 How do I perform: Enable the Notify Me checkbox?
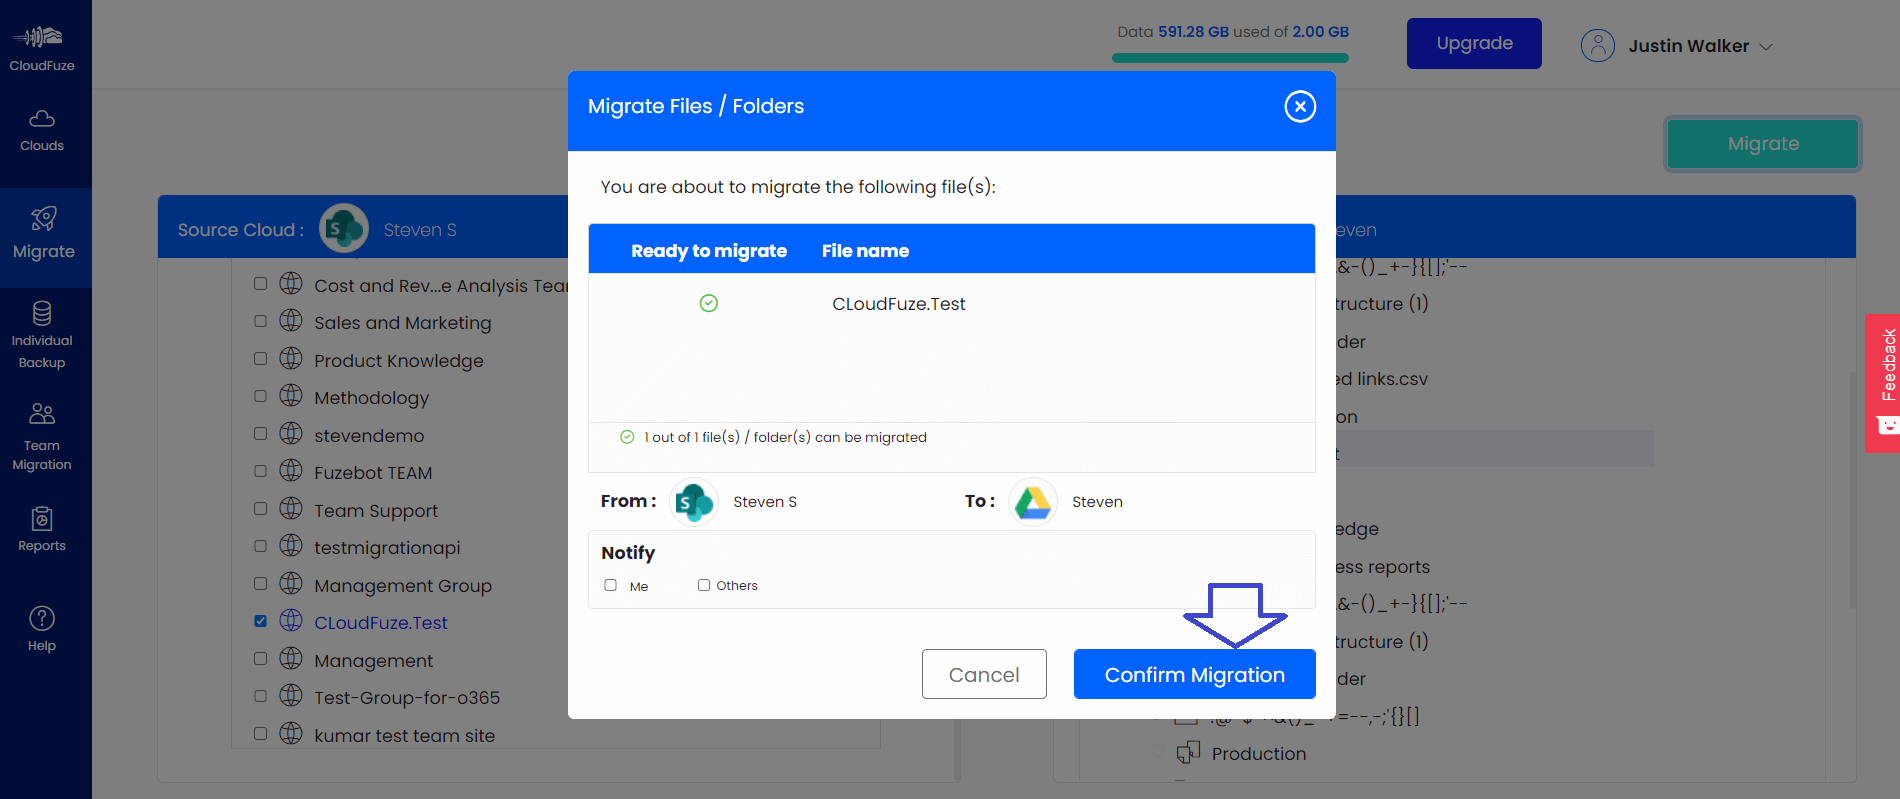(610, 585)
